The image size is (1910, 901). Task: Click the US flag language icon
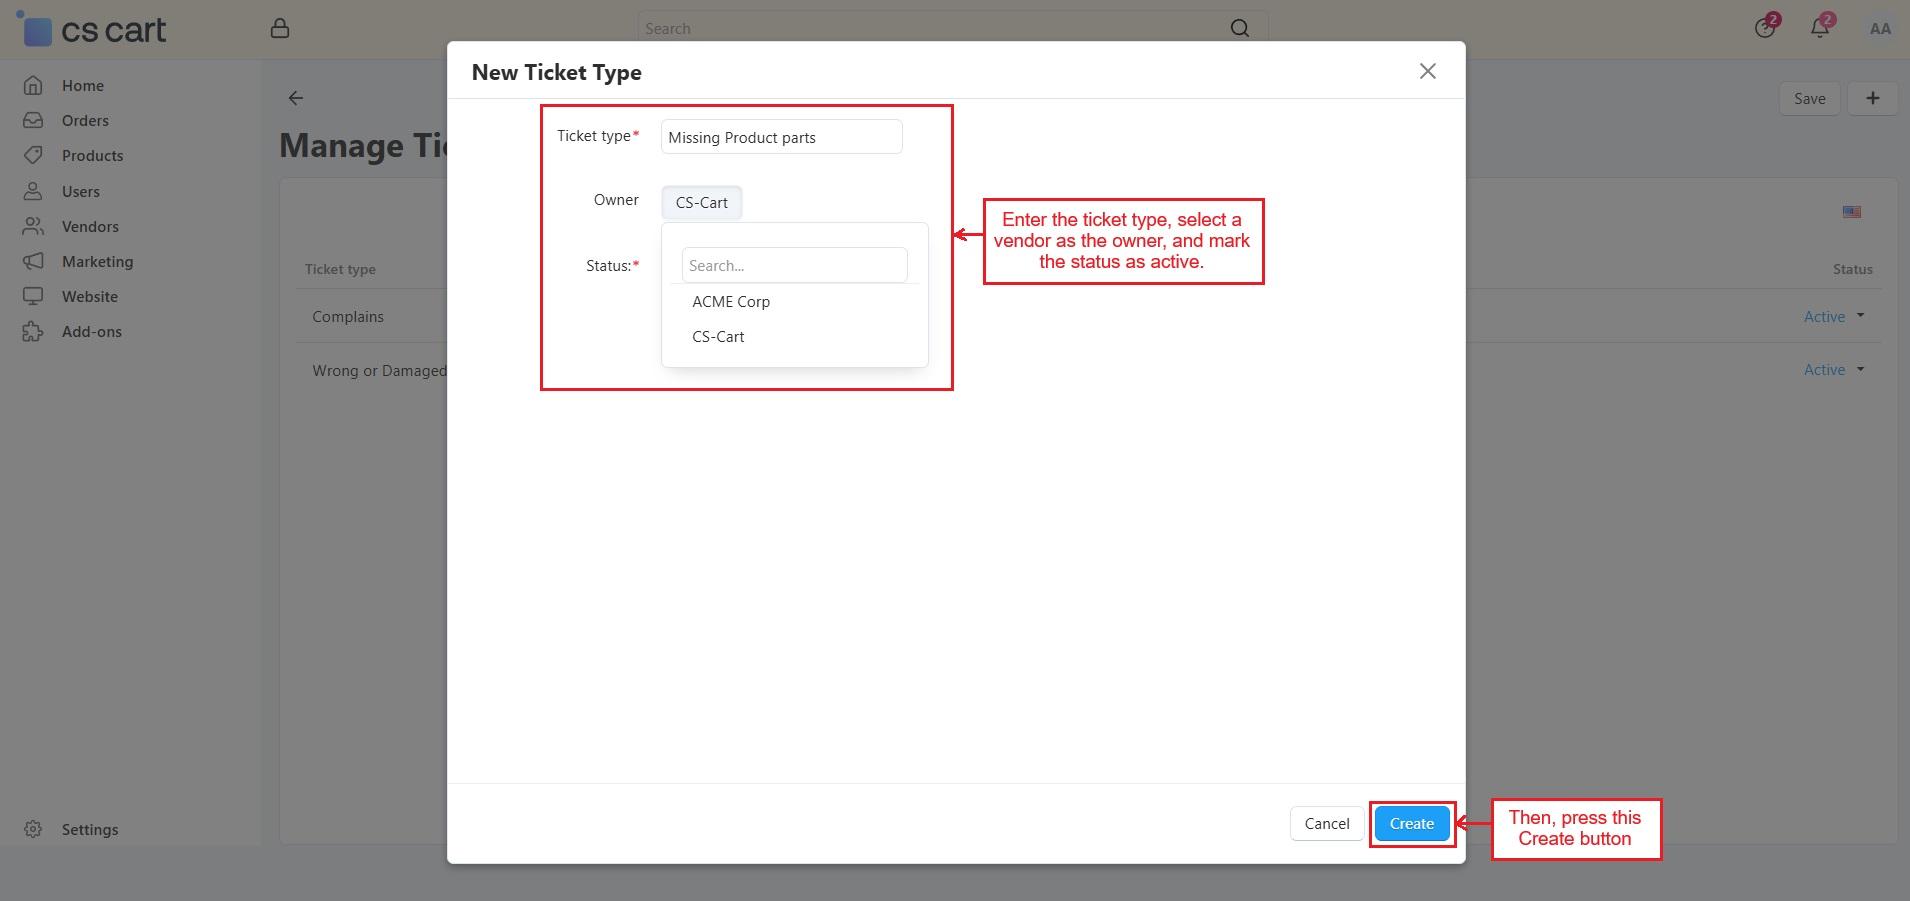point(1851,212)
